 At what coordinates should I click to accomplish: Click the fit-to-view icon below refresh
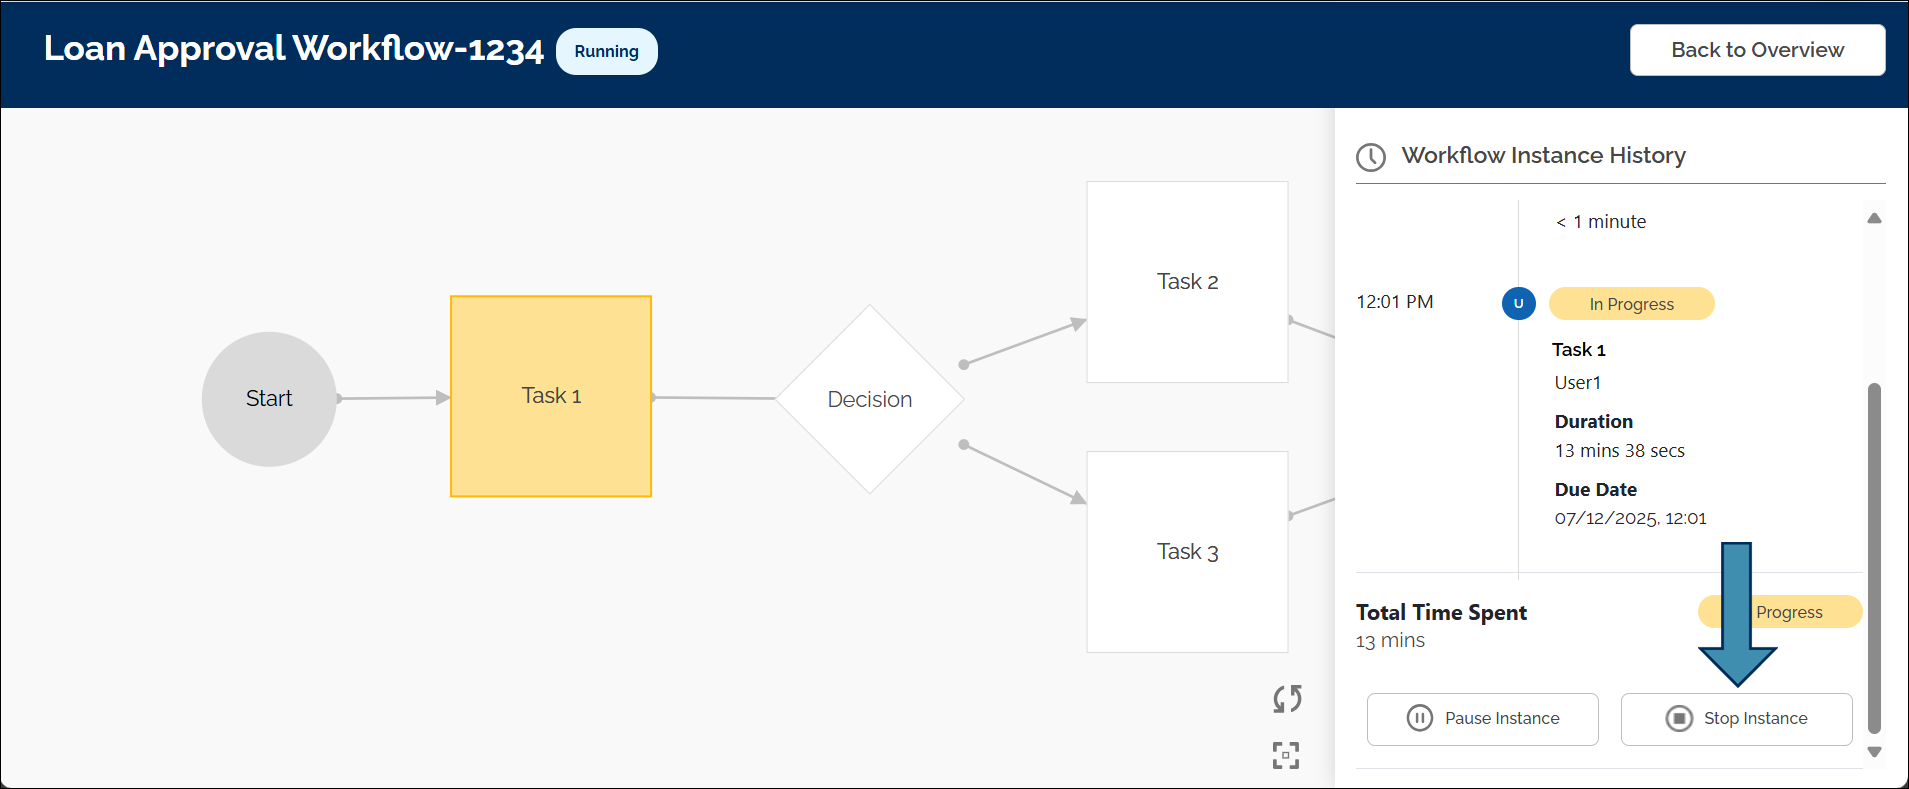(x=1285, y=756)
